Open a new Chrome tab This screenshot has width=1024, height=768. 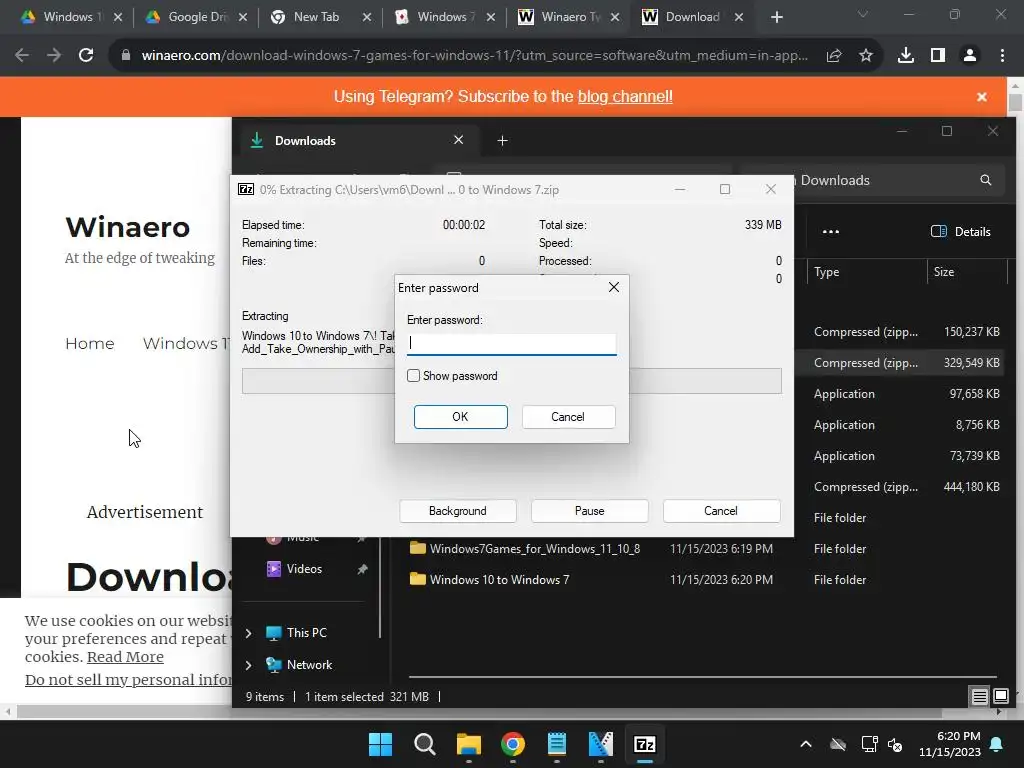pyautogui.click(x=776, y=17)
